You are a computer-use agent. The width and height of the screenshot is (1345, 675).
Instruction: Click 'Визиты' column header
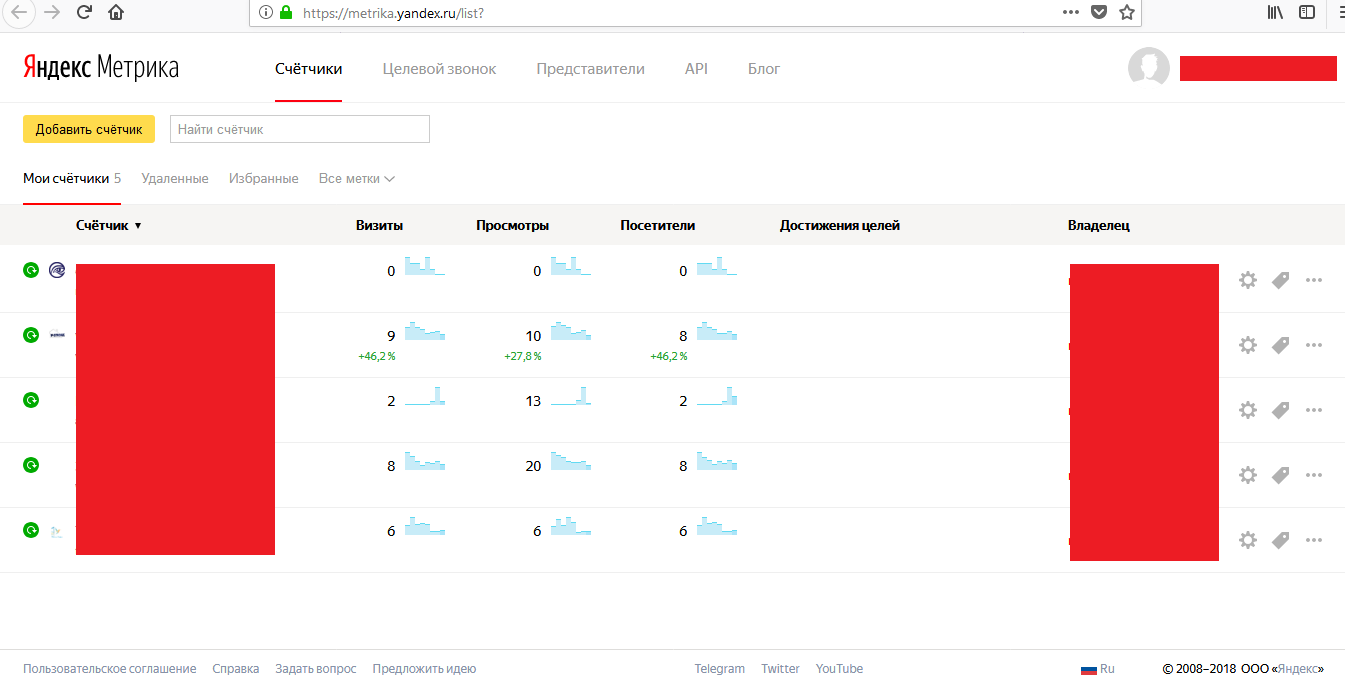[x=380, y=225]
